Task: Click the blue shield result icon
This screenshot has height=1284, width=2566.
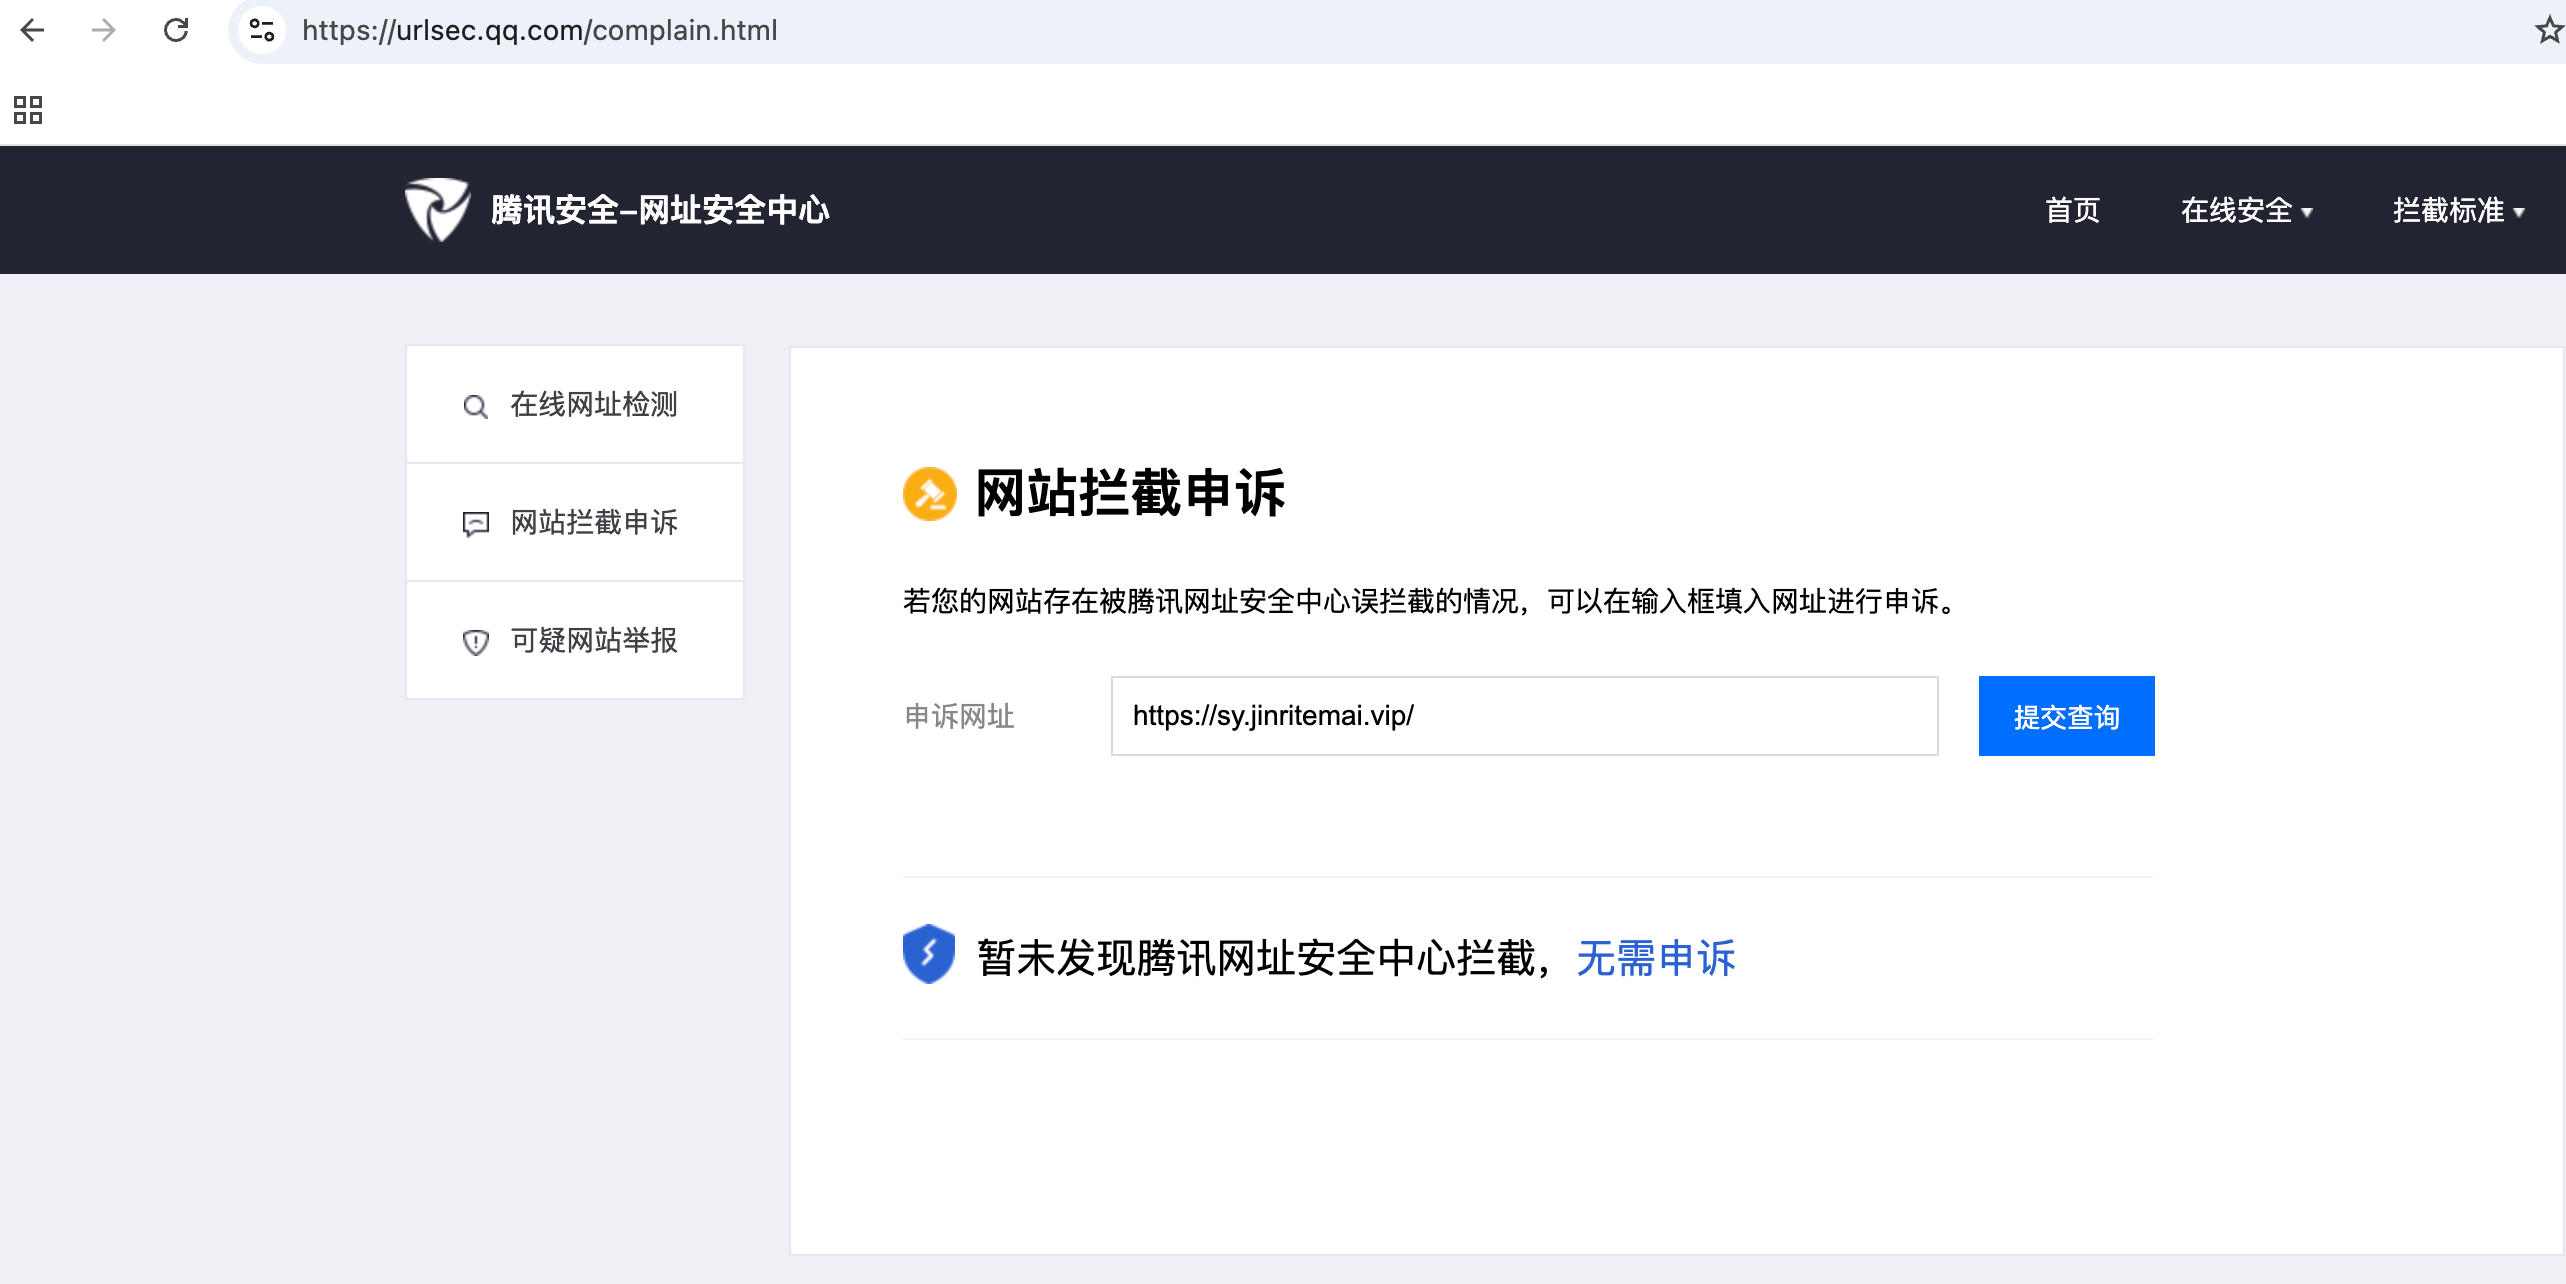Action: [x=928, y=954]
